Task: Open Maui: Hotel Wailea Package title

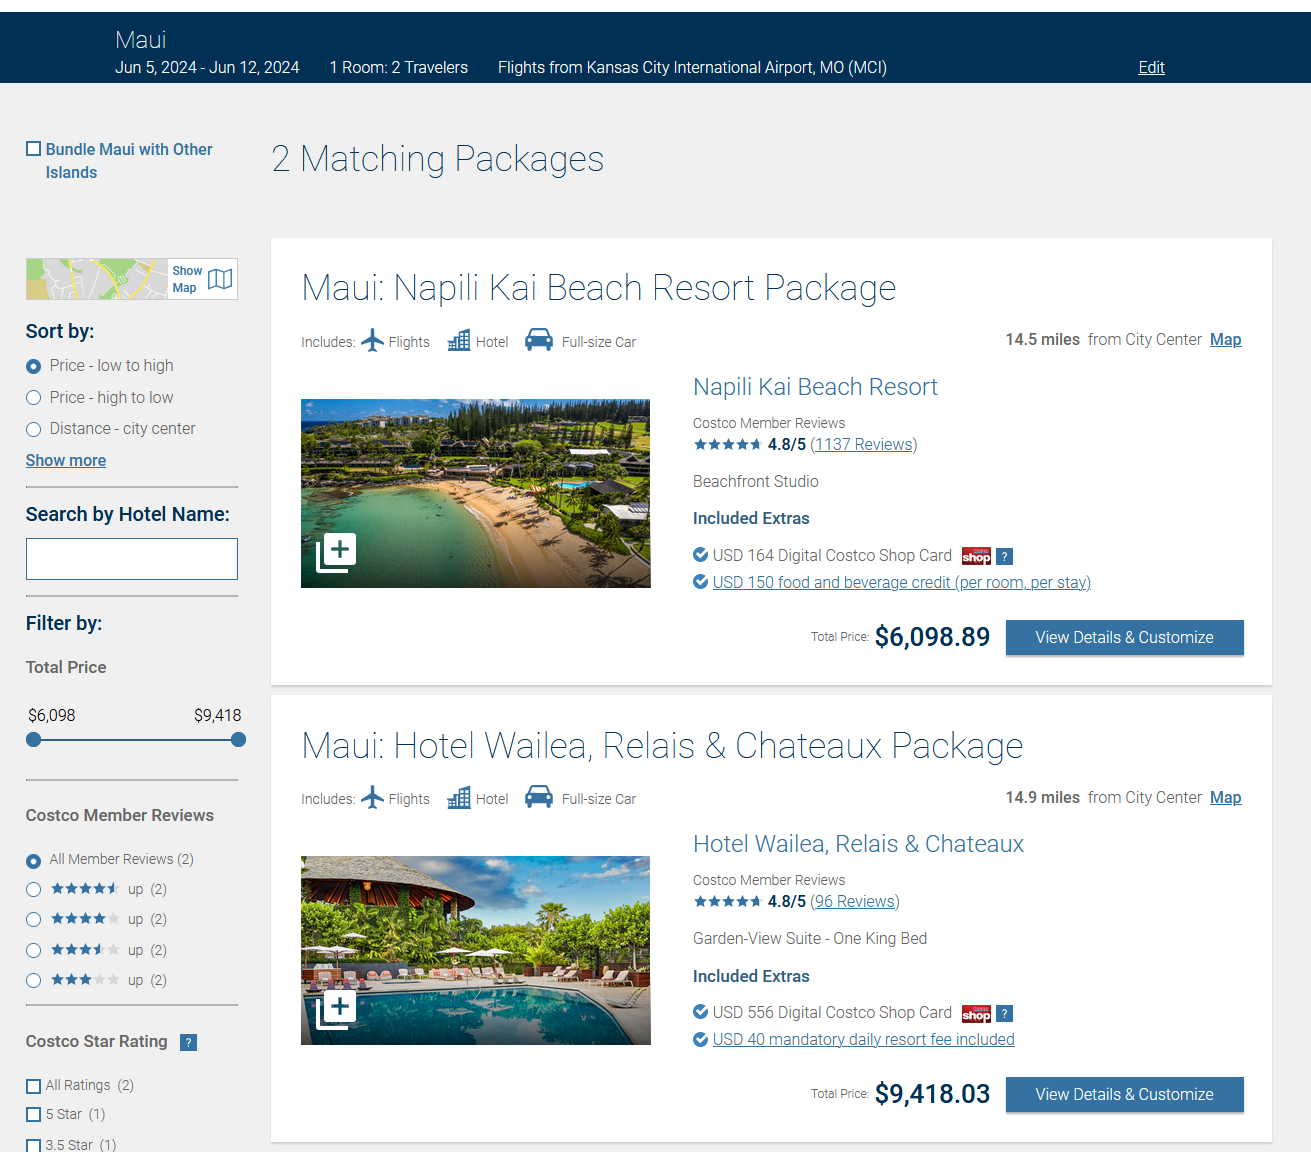Action: click(662, 746)
